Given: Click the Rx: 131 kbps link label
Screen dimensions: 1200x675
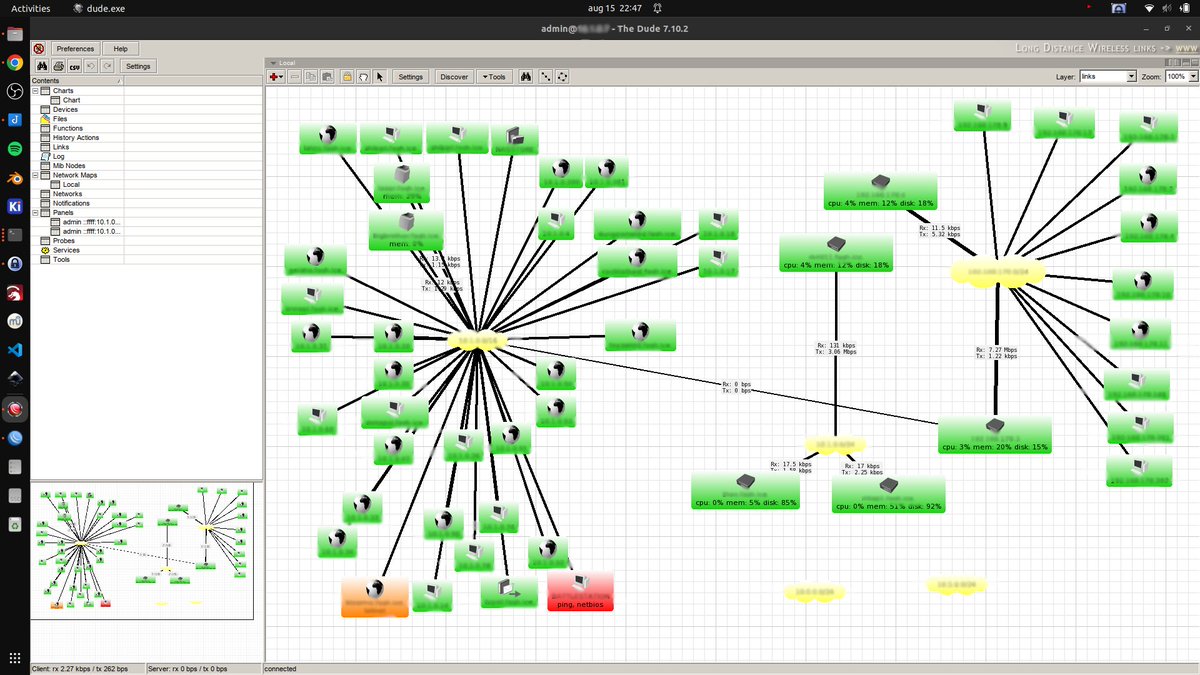Looking at the screenshot, I should [x=836, y=349].
